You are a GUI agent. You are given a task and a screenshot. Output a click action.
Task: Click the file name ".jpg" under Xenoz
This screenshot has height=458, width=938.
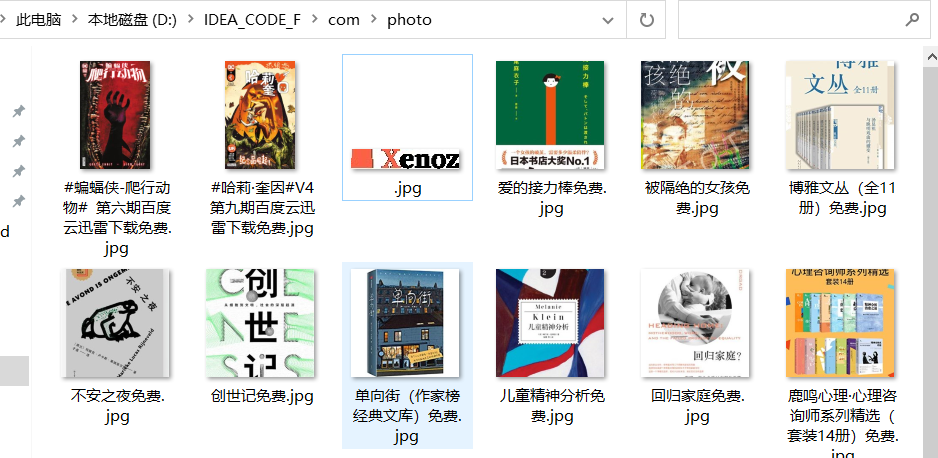[407, 188]
